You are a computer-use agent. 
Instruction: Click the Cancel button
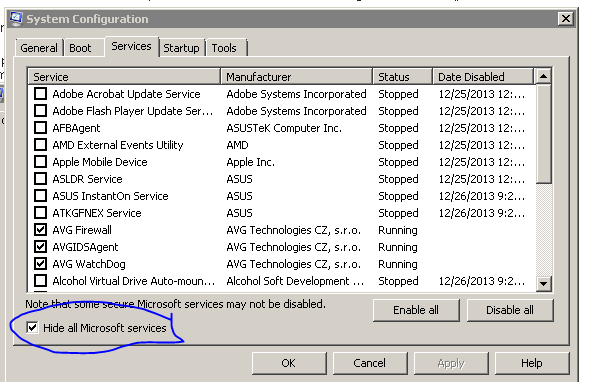click(370, 363)
